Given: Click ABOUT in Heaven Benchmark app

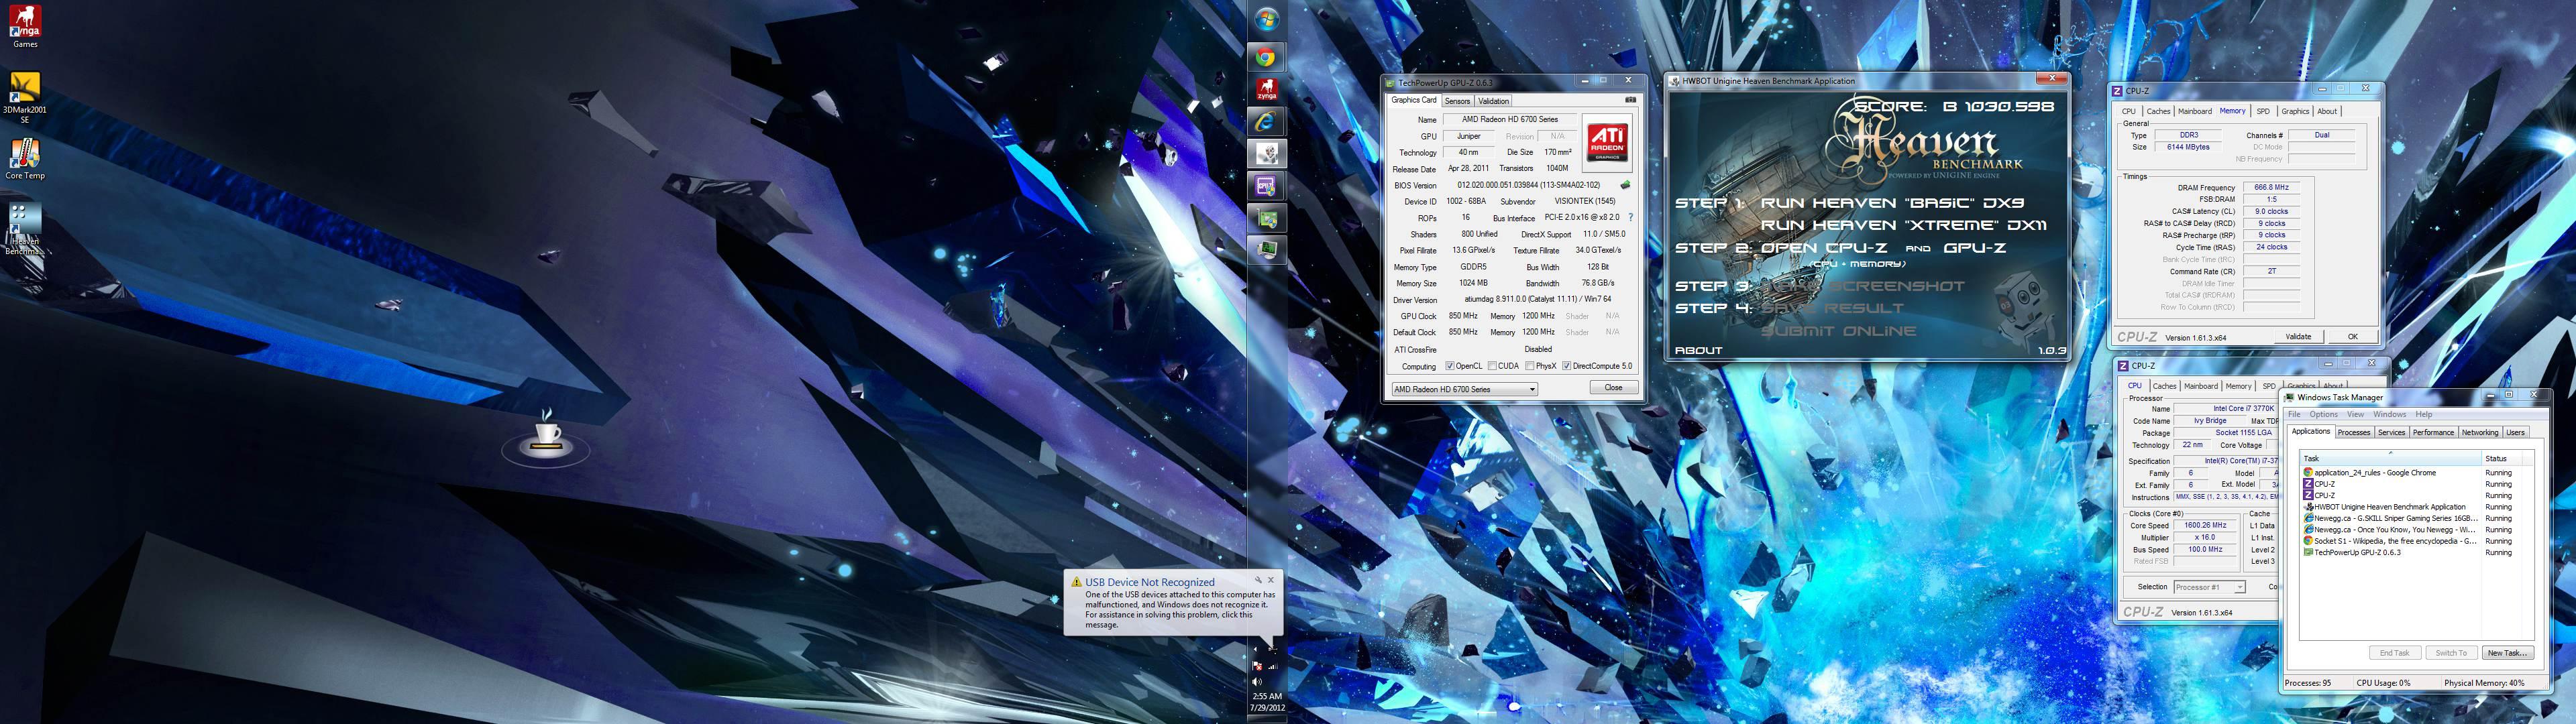Looking at the screenshot, I should [x=1698, y=350].
